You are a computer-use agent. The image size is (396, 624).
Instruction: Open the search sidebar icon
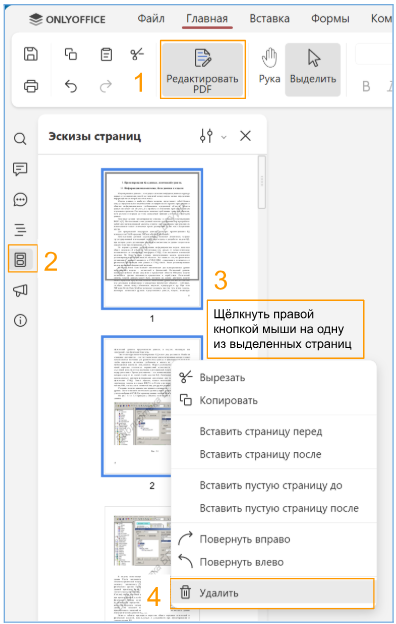pyautogui.click(x=20, y=139)
